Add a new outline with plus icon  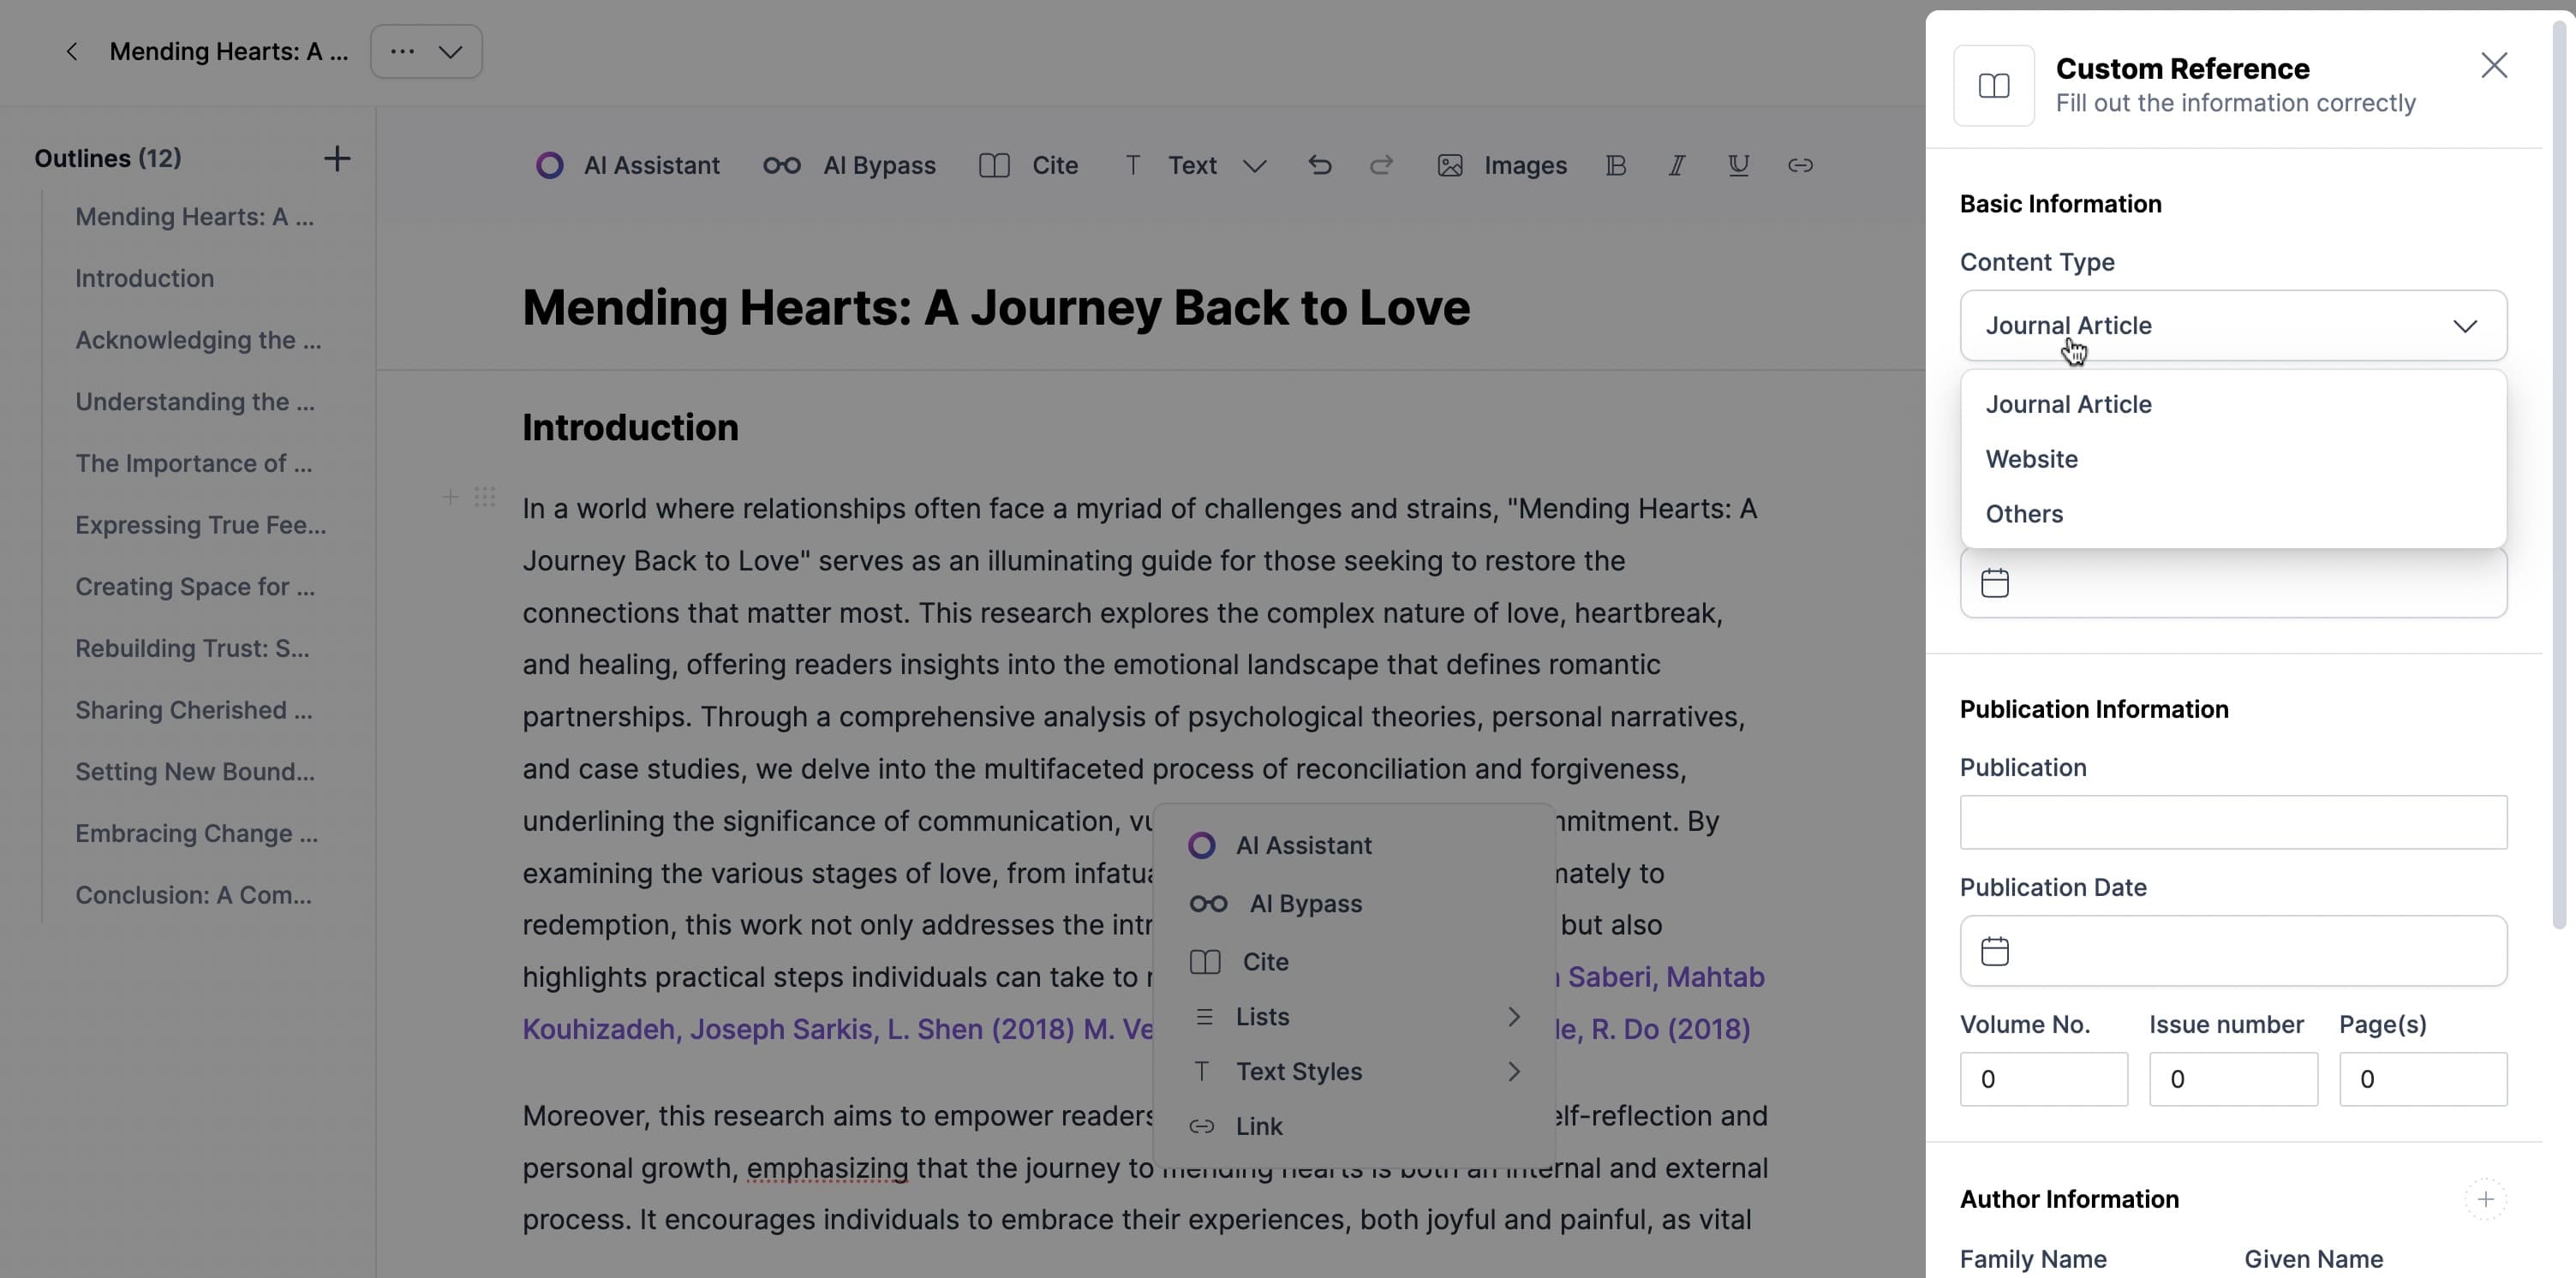(337, 158)
